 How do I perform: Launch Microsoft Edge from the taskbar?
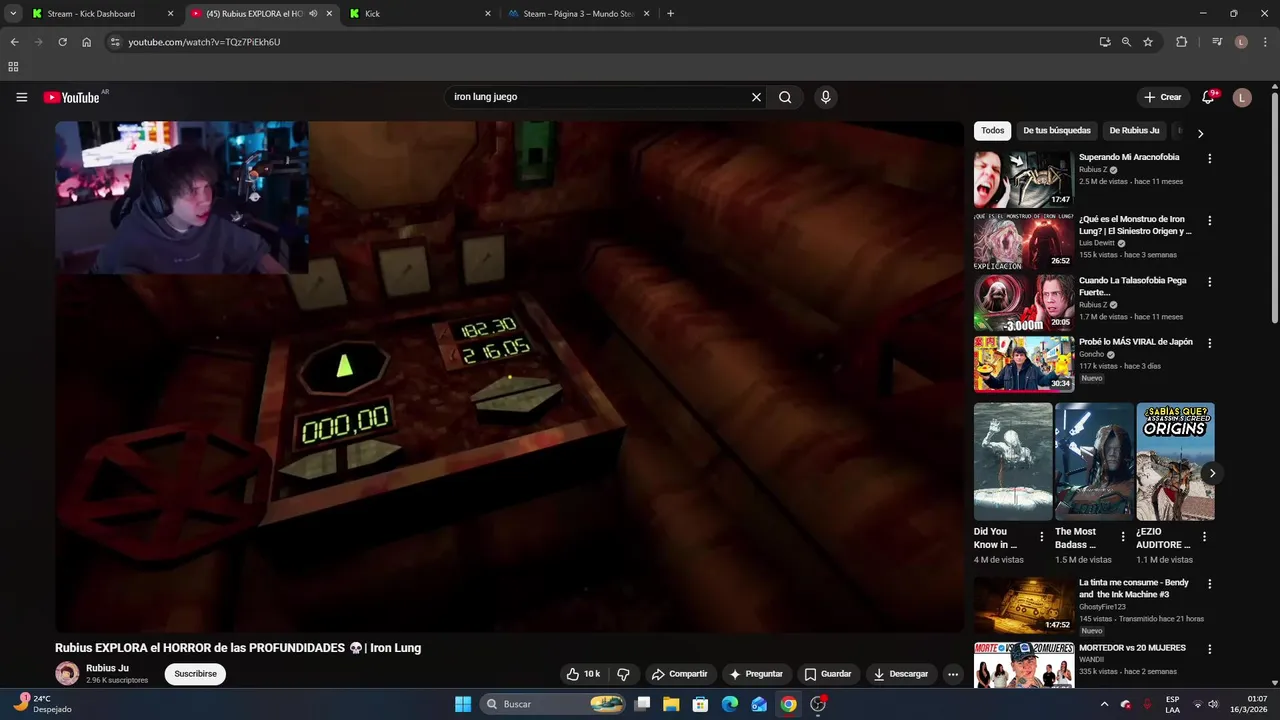coord(730,704)
